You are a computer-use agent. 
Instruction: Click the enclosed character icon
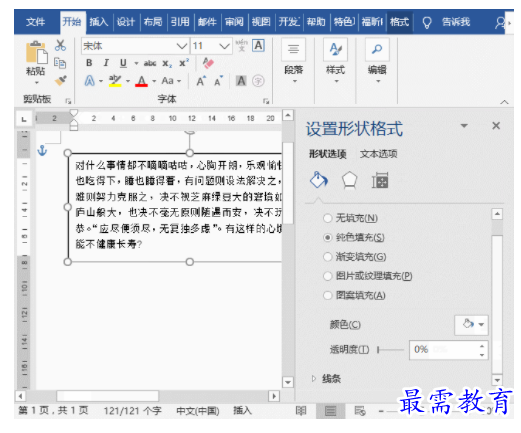258,81
